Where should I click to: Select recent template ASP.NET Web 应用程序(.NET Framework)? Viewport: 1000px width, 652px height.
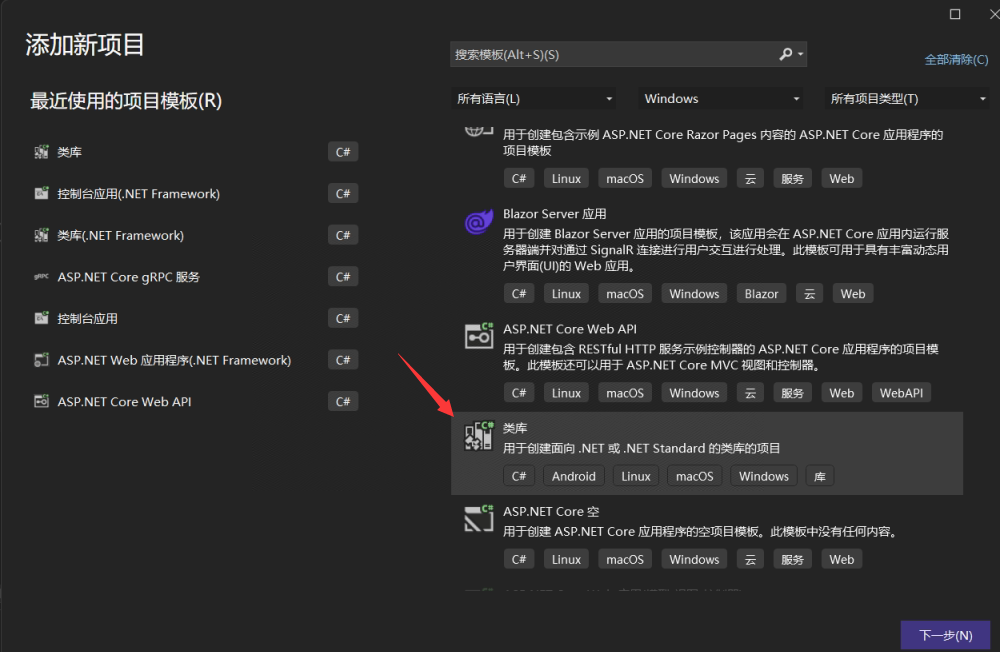tap(174, 360)
